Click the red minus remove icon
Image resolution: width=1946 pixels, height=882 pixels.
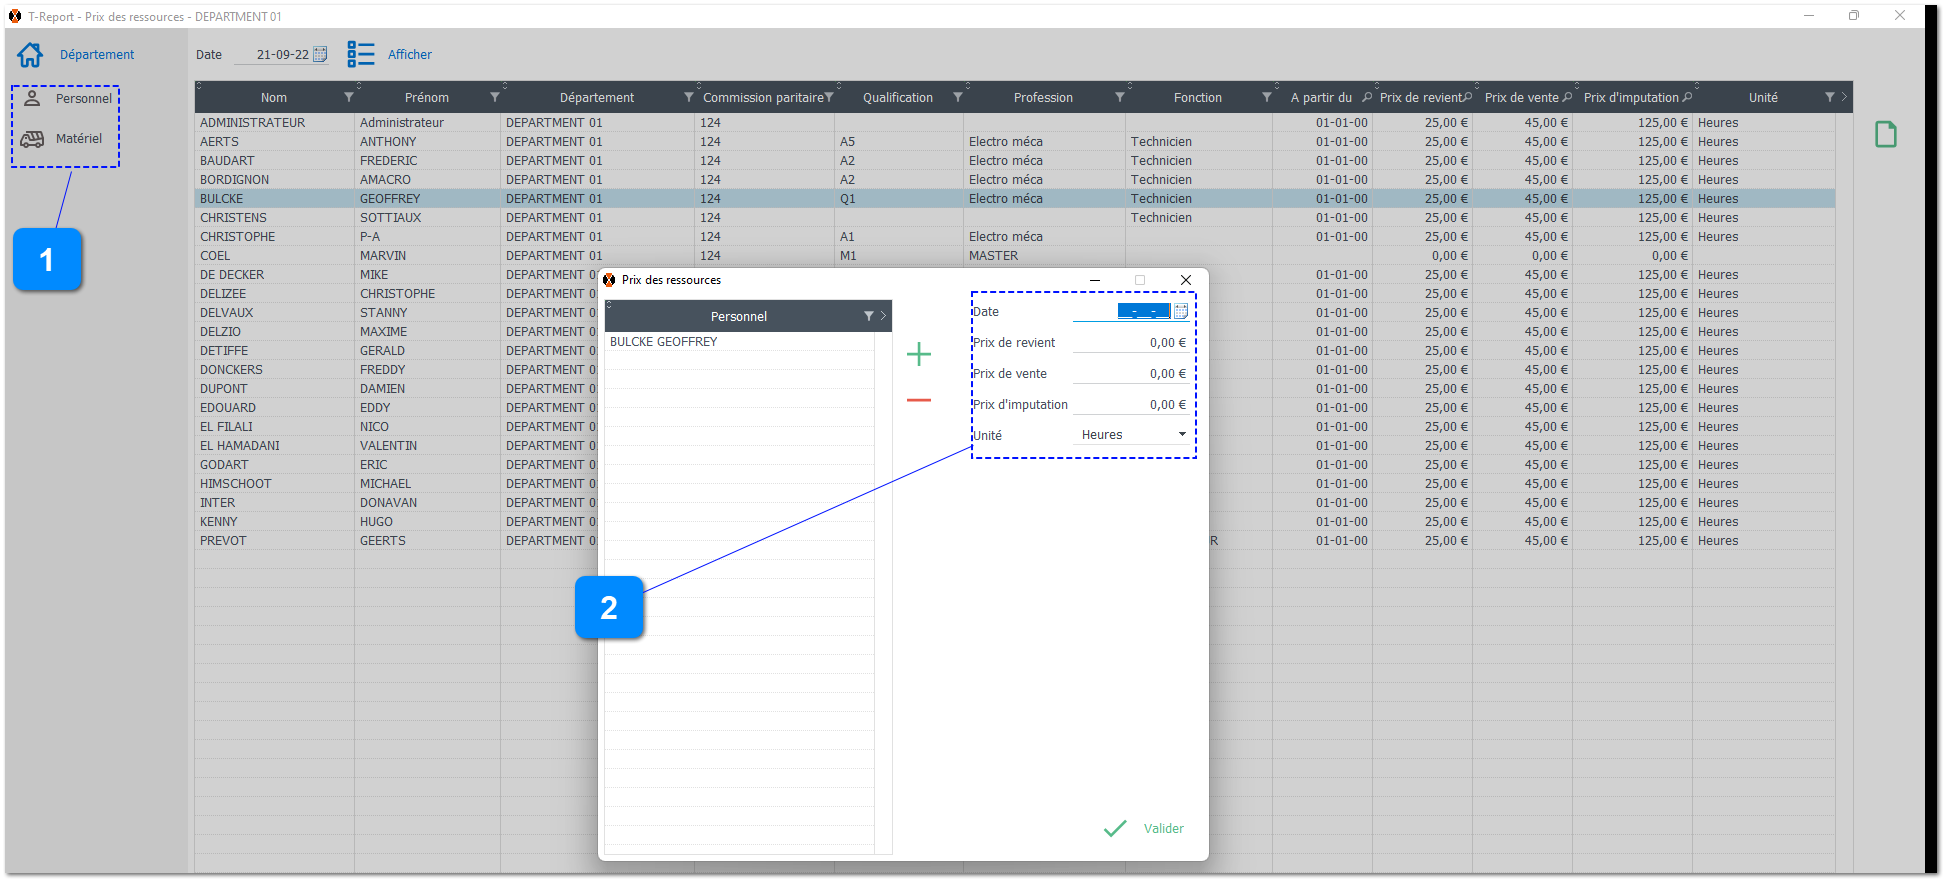tap(918, 400)
